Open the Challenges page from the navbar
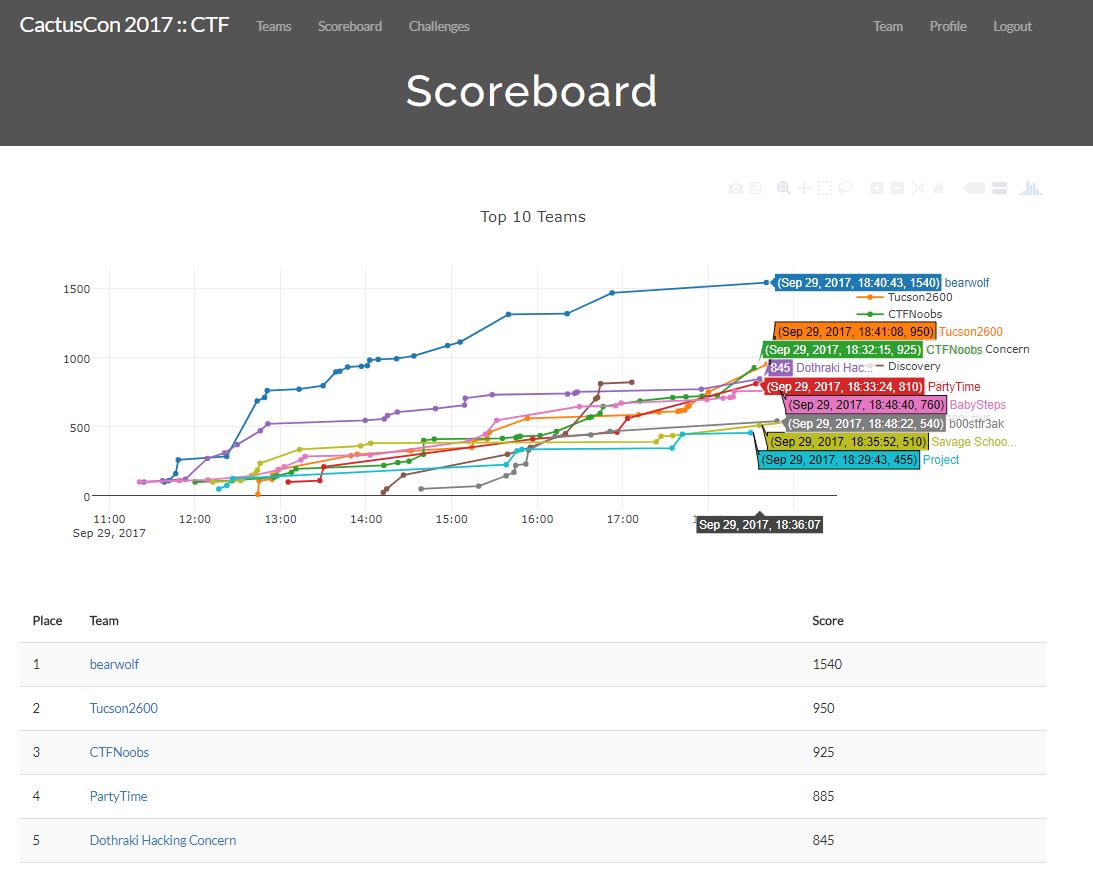 pos(438,26)
